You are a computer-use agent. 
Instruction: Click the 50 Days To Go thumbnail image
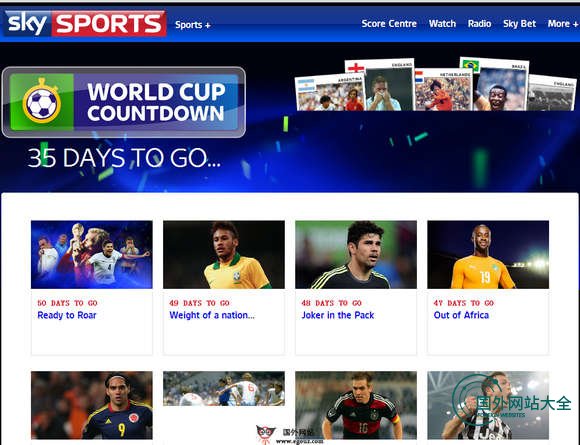pyautogui.click(x=92, y=254)
